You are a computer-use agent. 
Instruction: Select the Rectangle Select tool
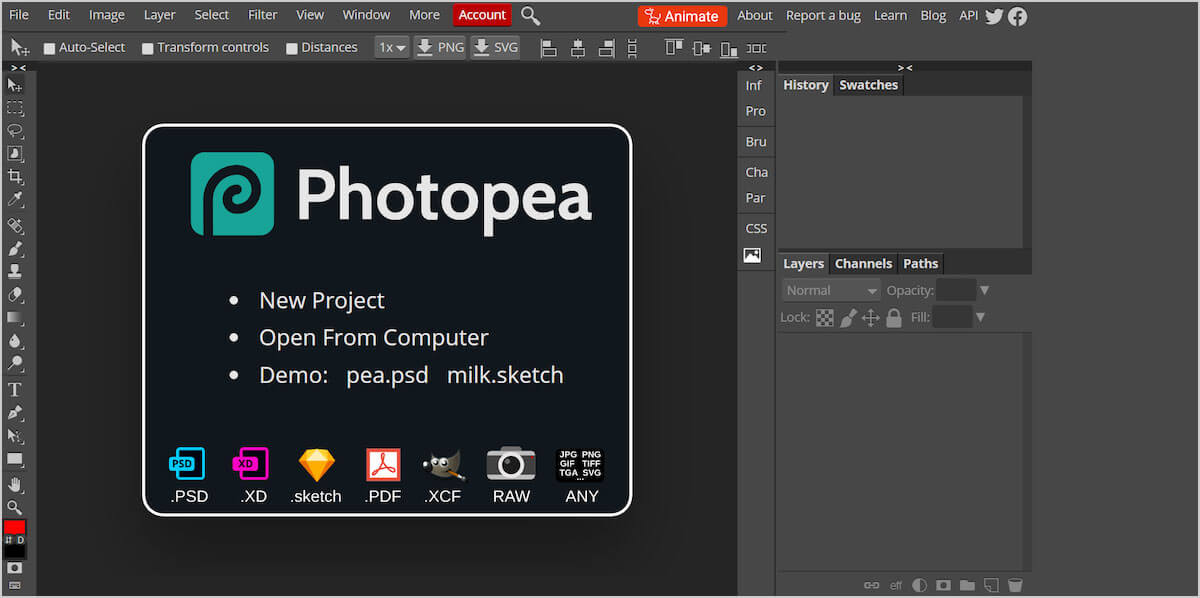15,108
